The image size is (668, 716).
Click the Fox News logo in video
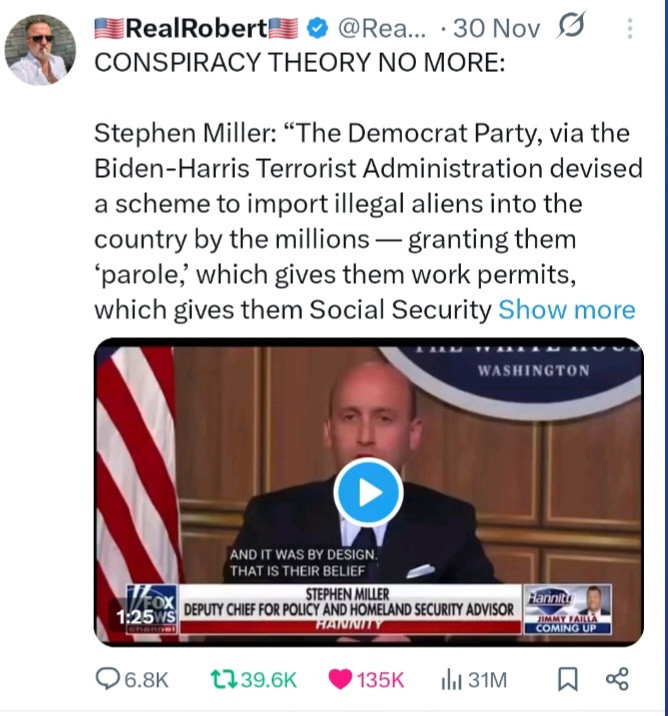pyautogui.click(x=152, y=608)
